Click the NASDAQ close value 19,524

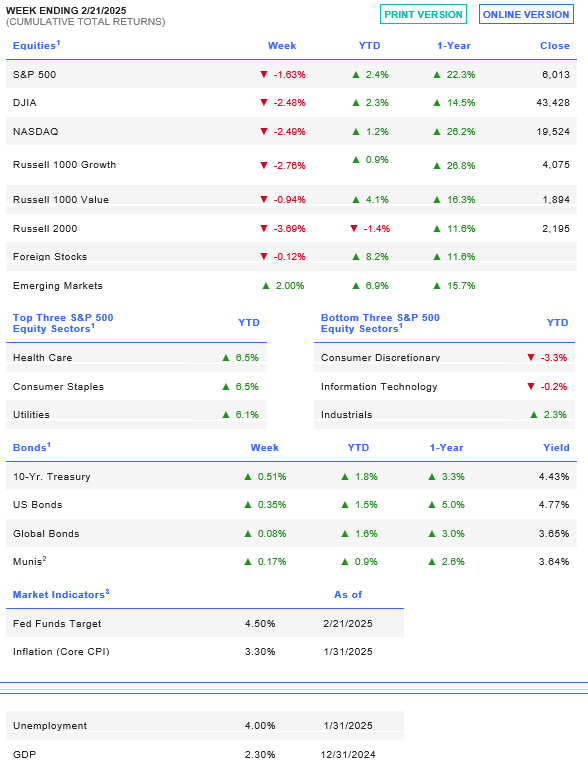(553, 131)
